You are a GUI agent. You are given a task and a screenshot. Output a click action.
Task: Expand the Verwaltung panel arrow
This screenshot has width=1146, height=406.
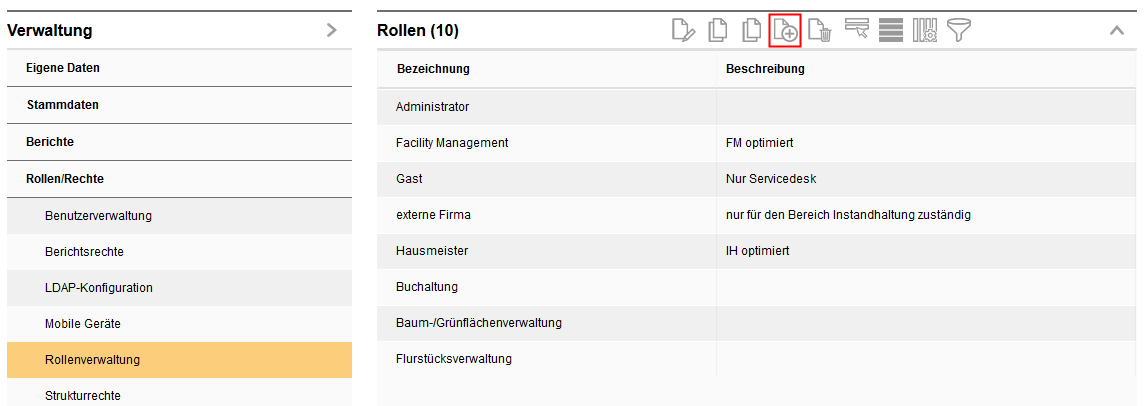pos(332,31)
